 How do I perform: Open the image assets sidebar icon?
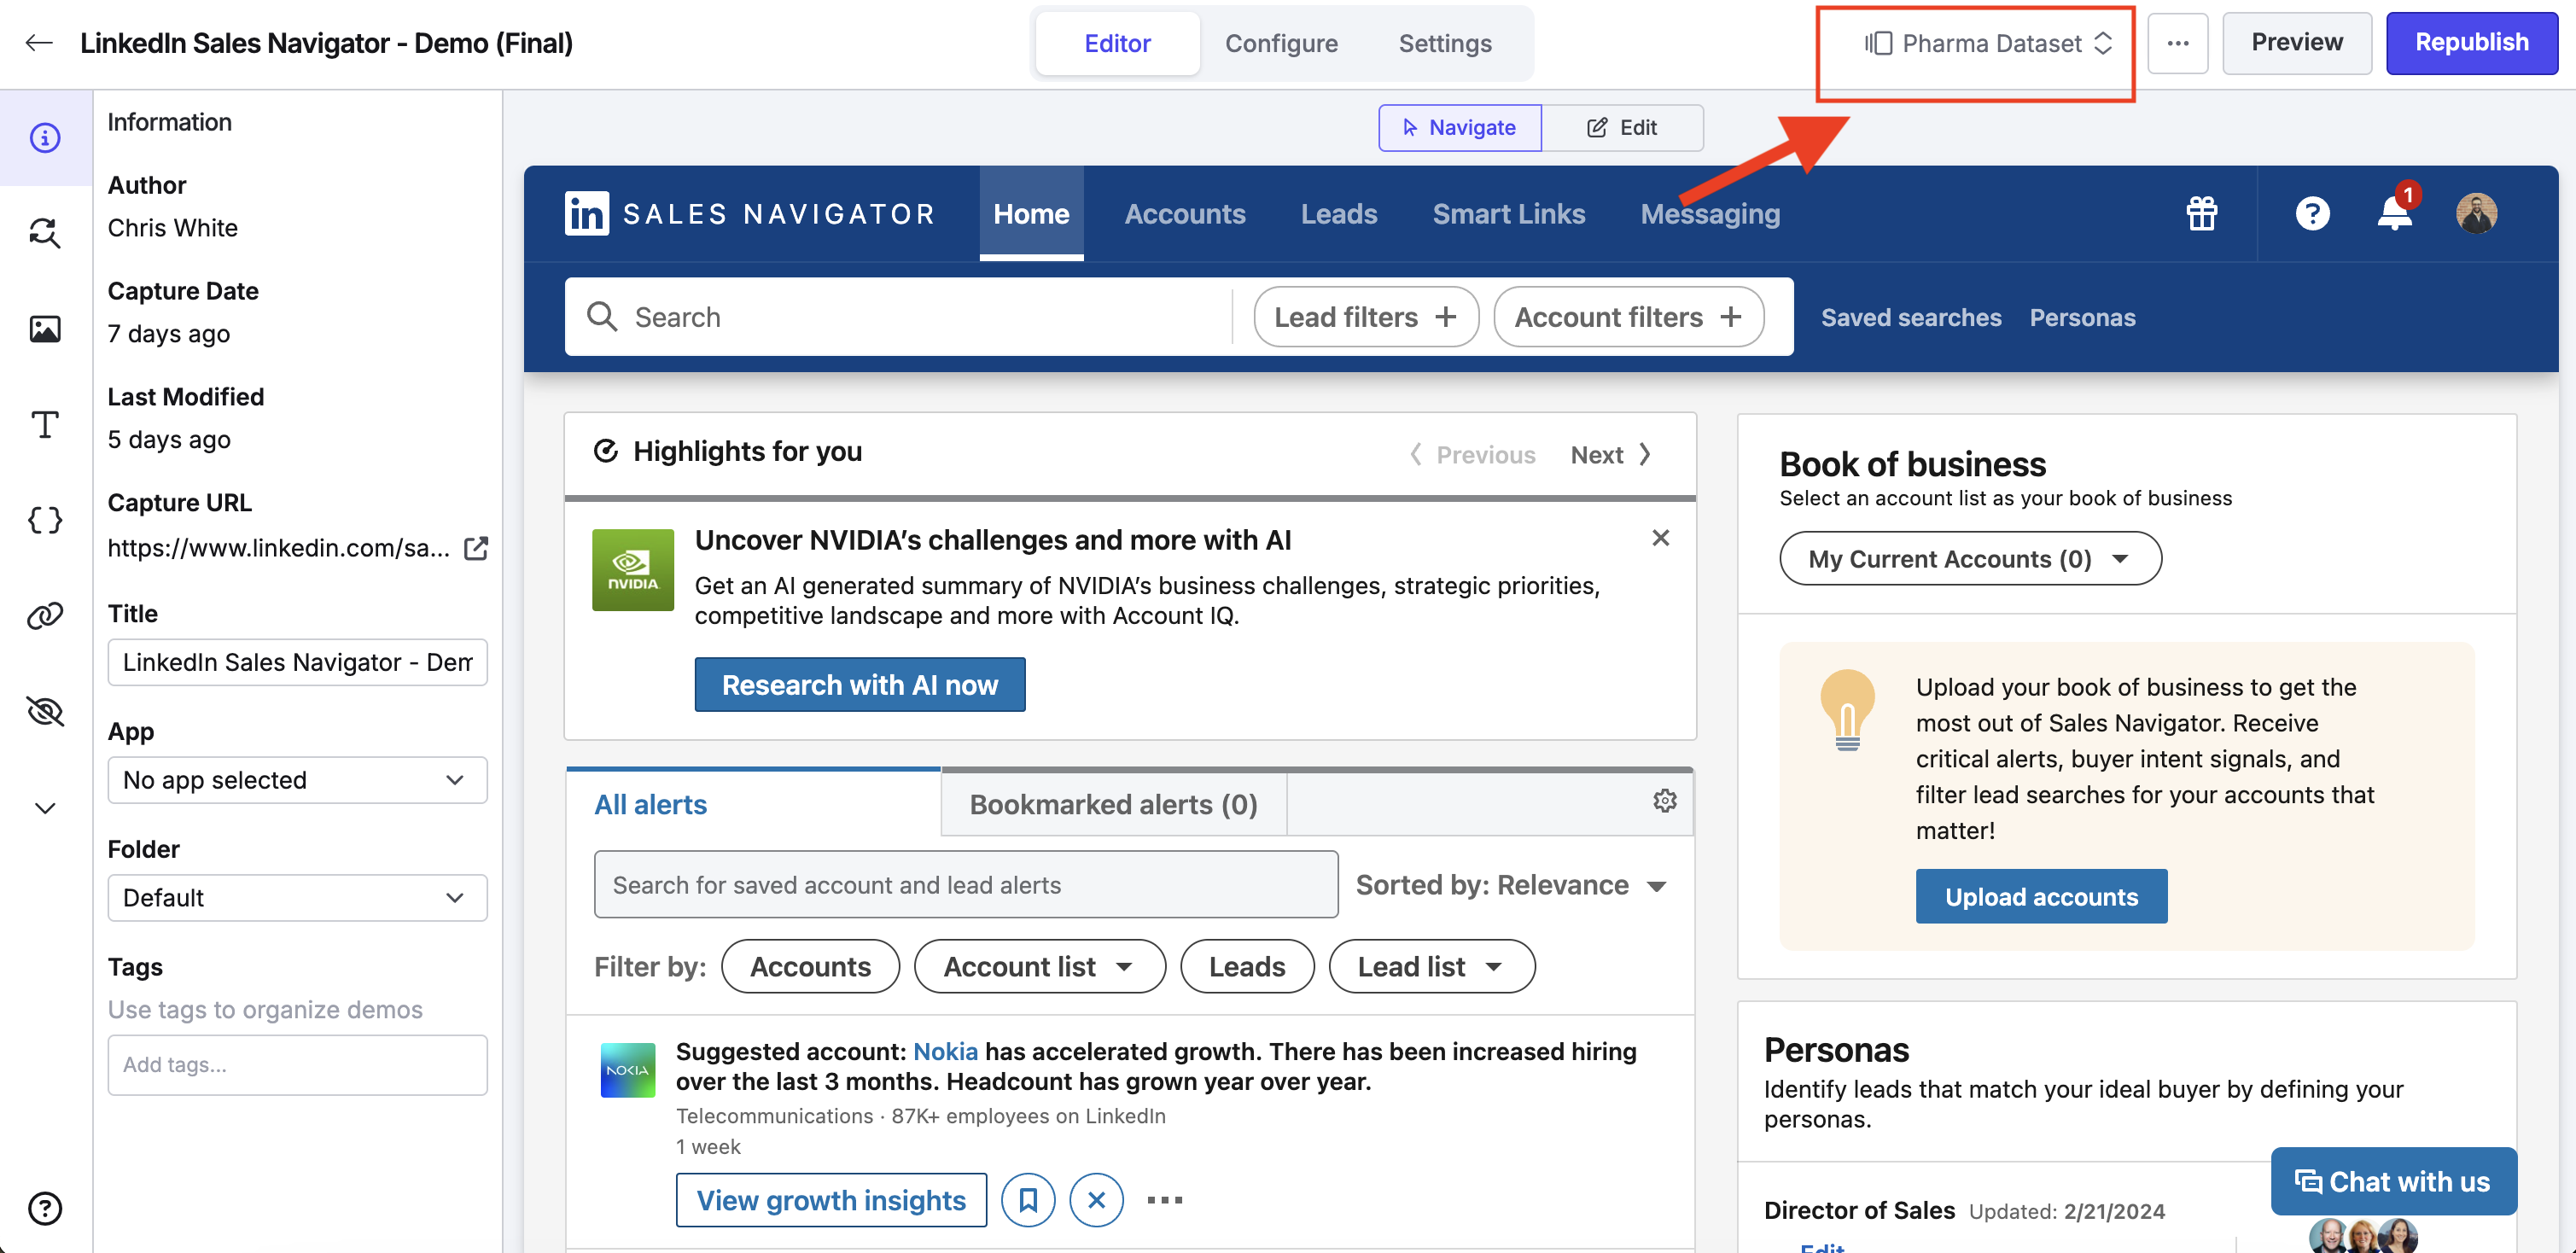[45, 329]
